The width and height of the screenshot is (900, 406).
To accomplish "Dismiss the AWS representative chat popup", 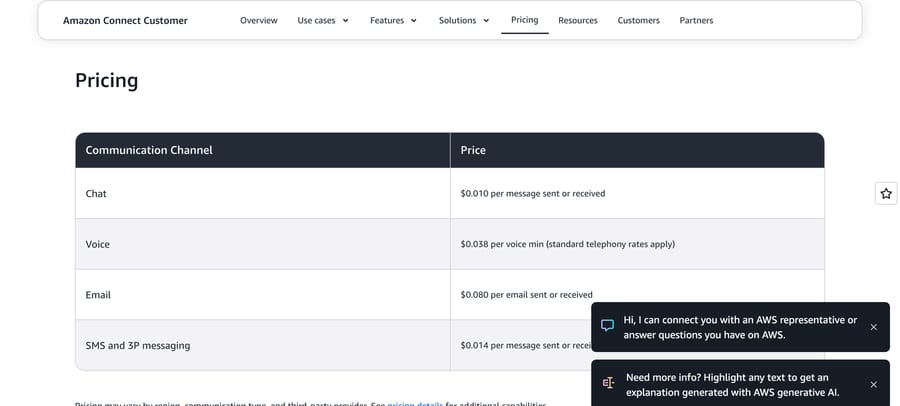I will pos(873,327).
